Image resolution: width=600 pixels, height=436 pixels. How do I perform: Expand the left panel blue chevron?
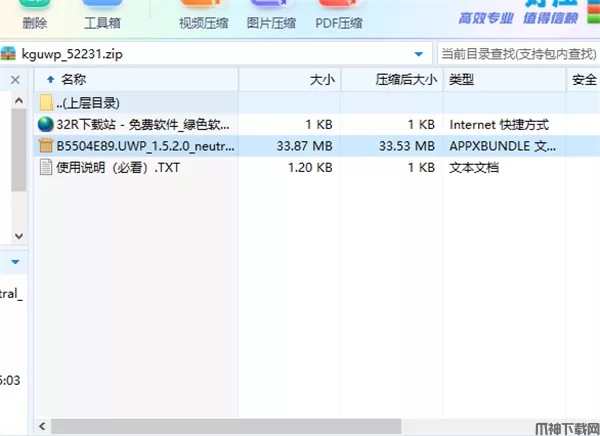click(15, 262)
